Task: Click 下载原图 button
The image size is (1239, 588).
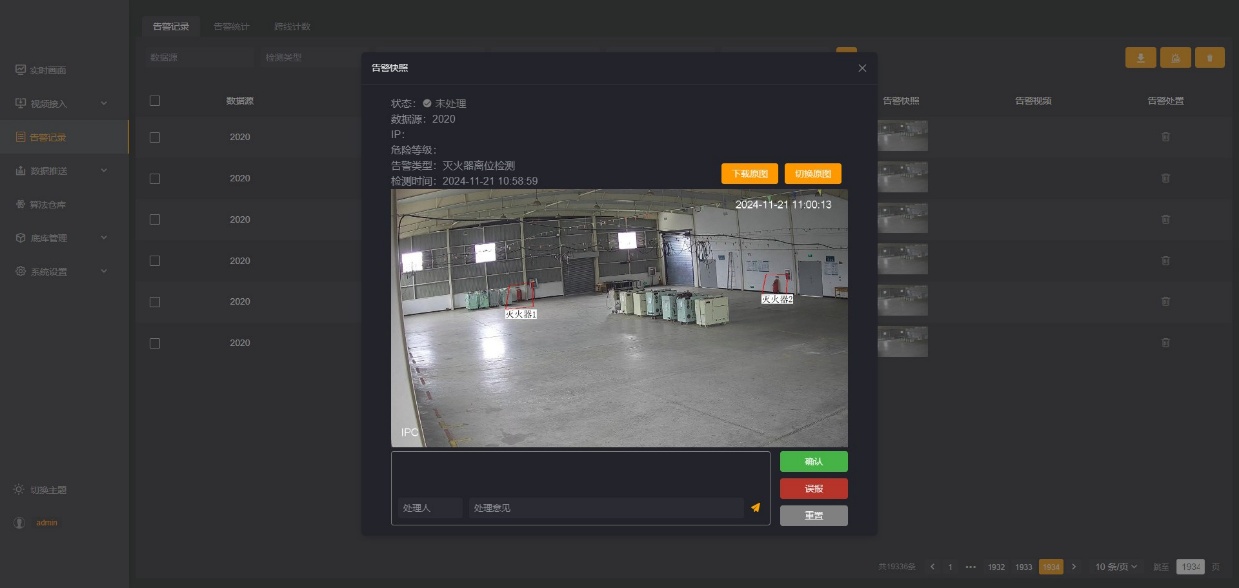Action: (749, 173)
